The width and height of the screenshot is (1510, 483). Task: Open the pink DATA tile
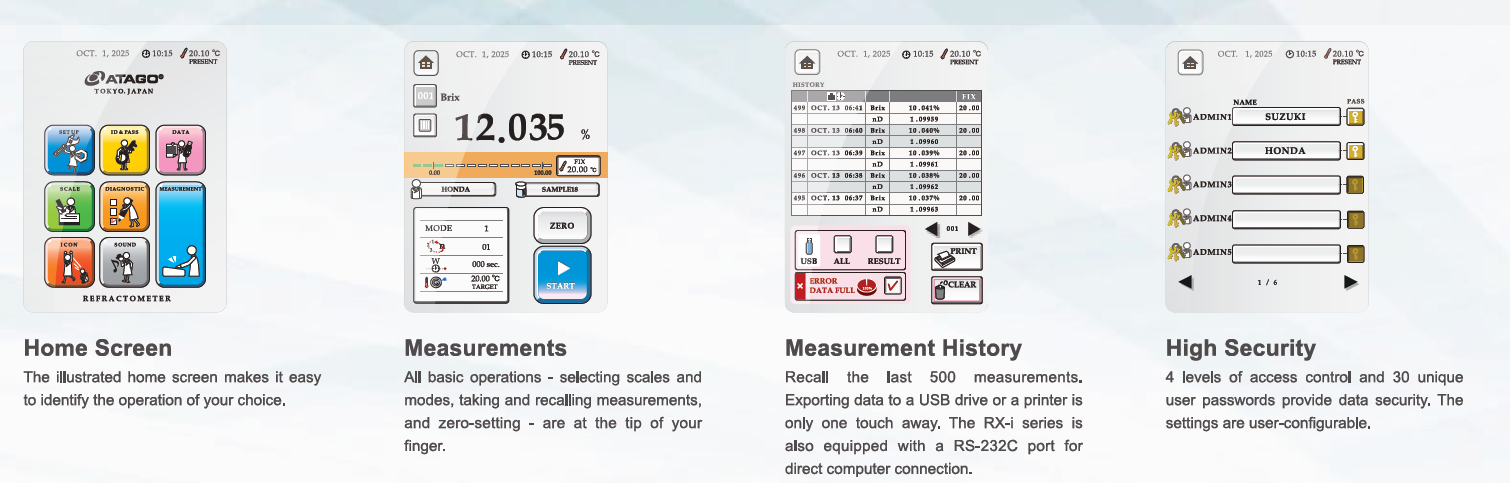(x=181, y=151)
